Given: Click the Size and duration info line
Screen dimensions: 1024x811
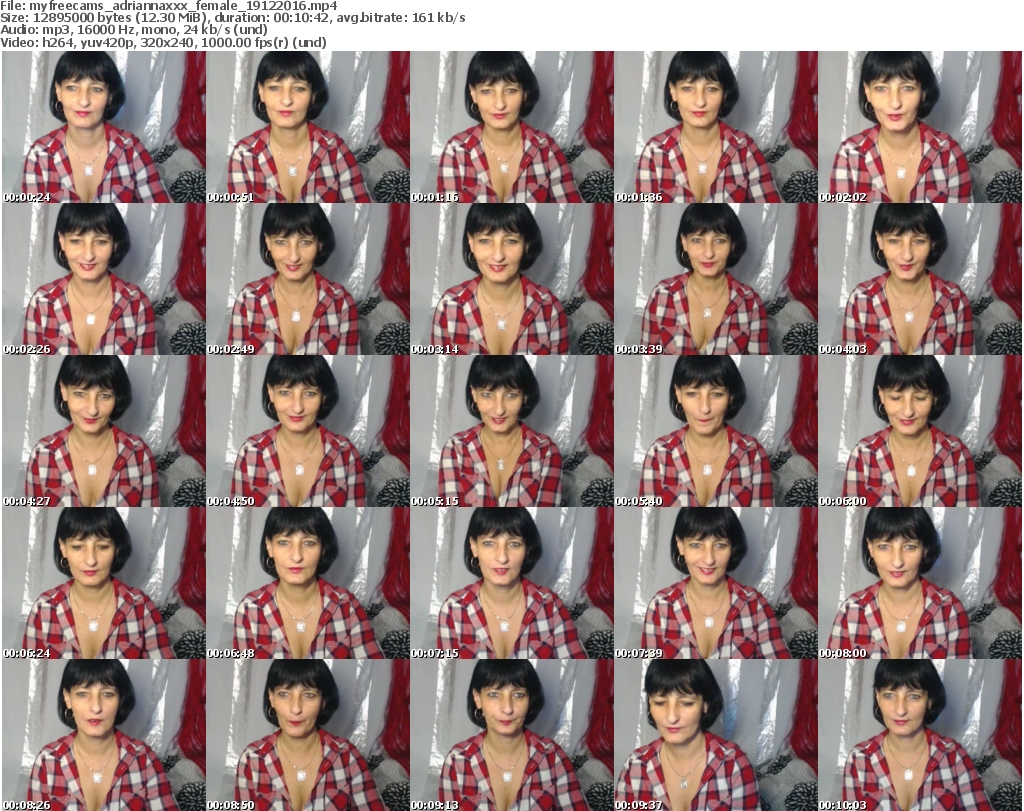Looking at the screenshot, I should click(233, 18).
